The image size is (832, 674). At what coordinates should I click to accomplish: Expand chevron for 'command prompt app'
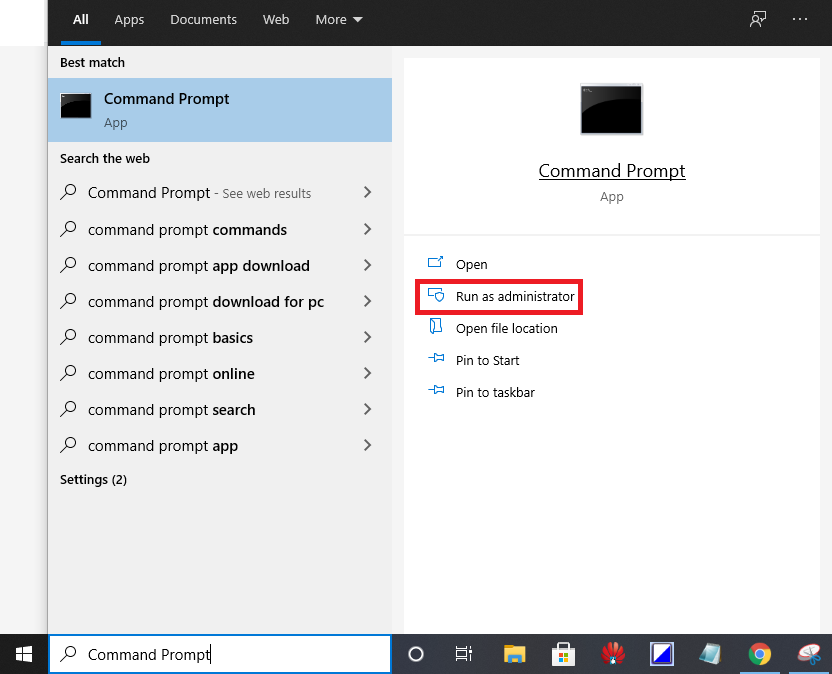coord(367,445)
